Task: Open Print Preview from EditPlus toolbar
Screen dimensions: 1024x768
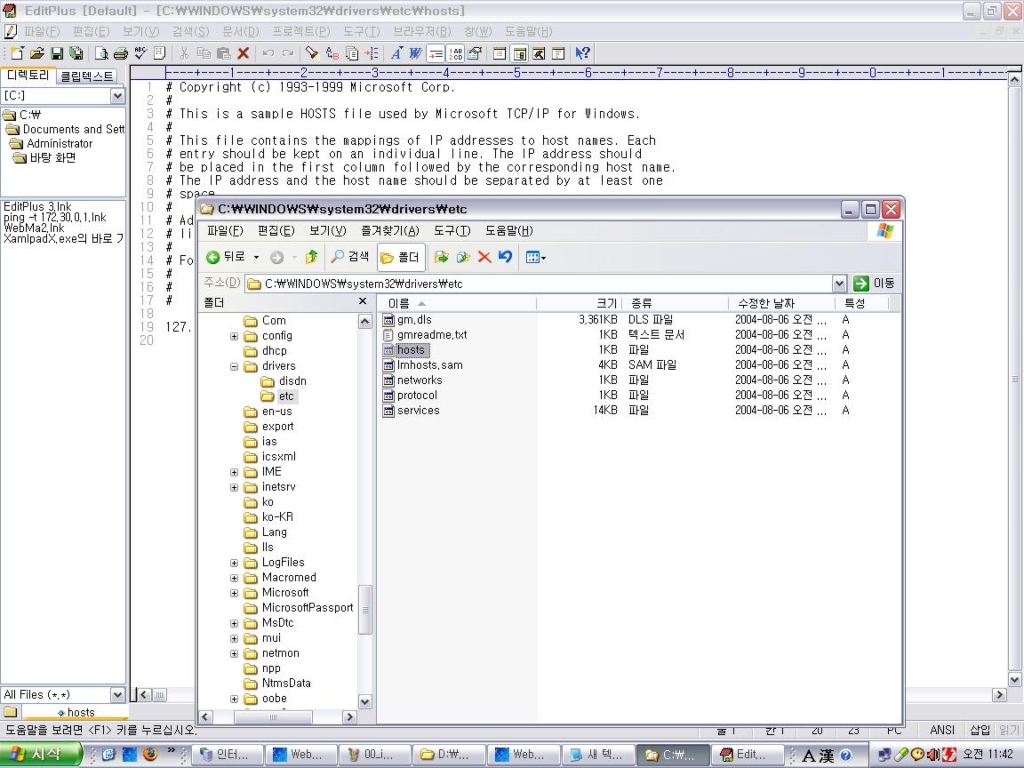Action: pyautogui.click(x=101, y=54)
